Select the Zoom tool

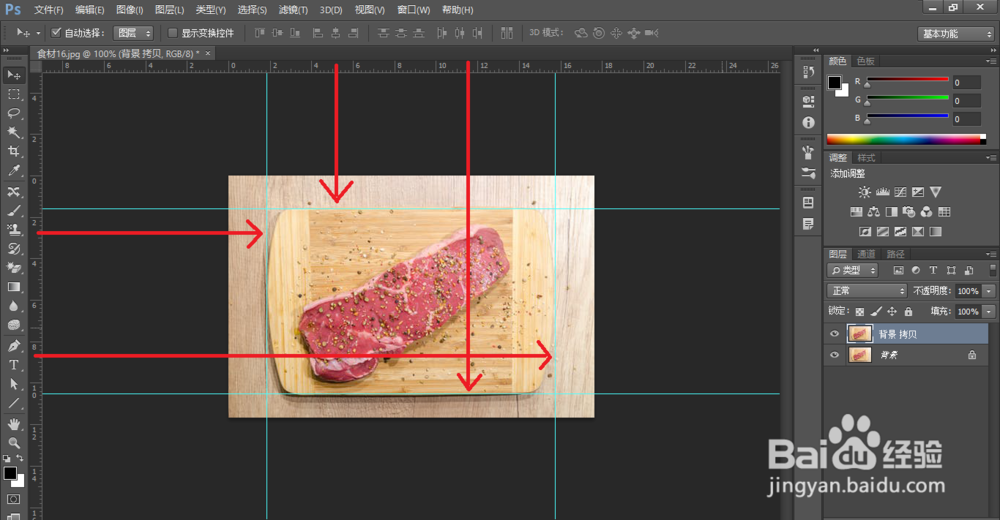(x=13, y=443)
